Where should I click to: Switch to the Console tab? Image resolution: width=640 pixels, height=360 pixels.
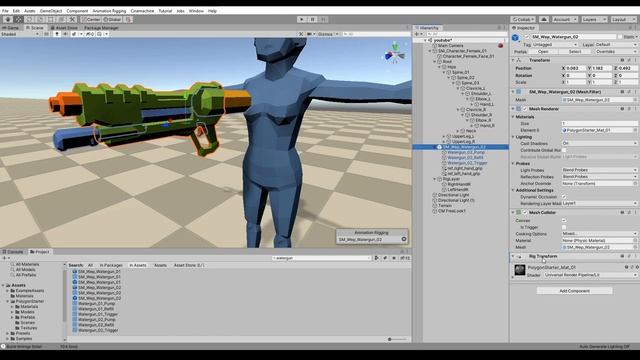(x=13, y=252)
